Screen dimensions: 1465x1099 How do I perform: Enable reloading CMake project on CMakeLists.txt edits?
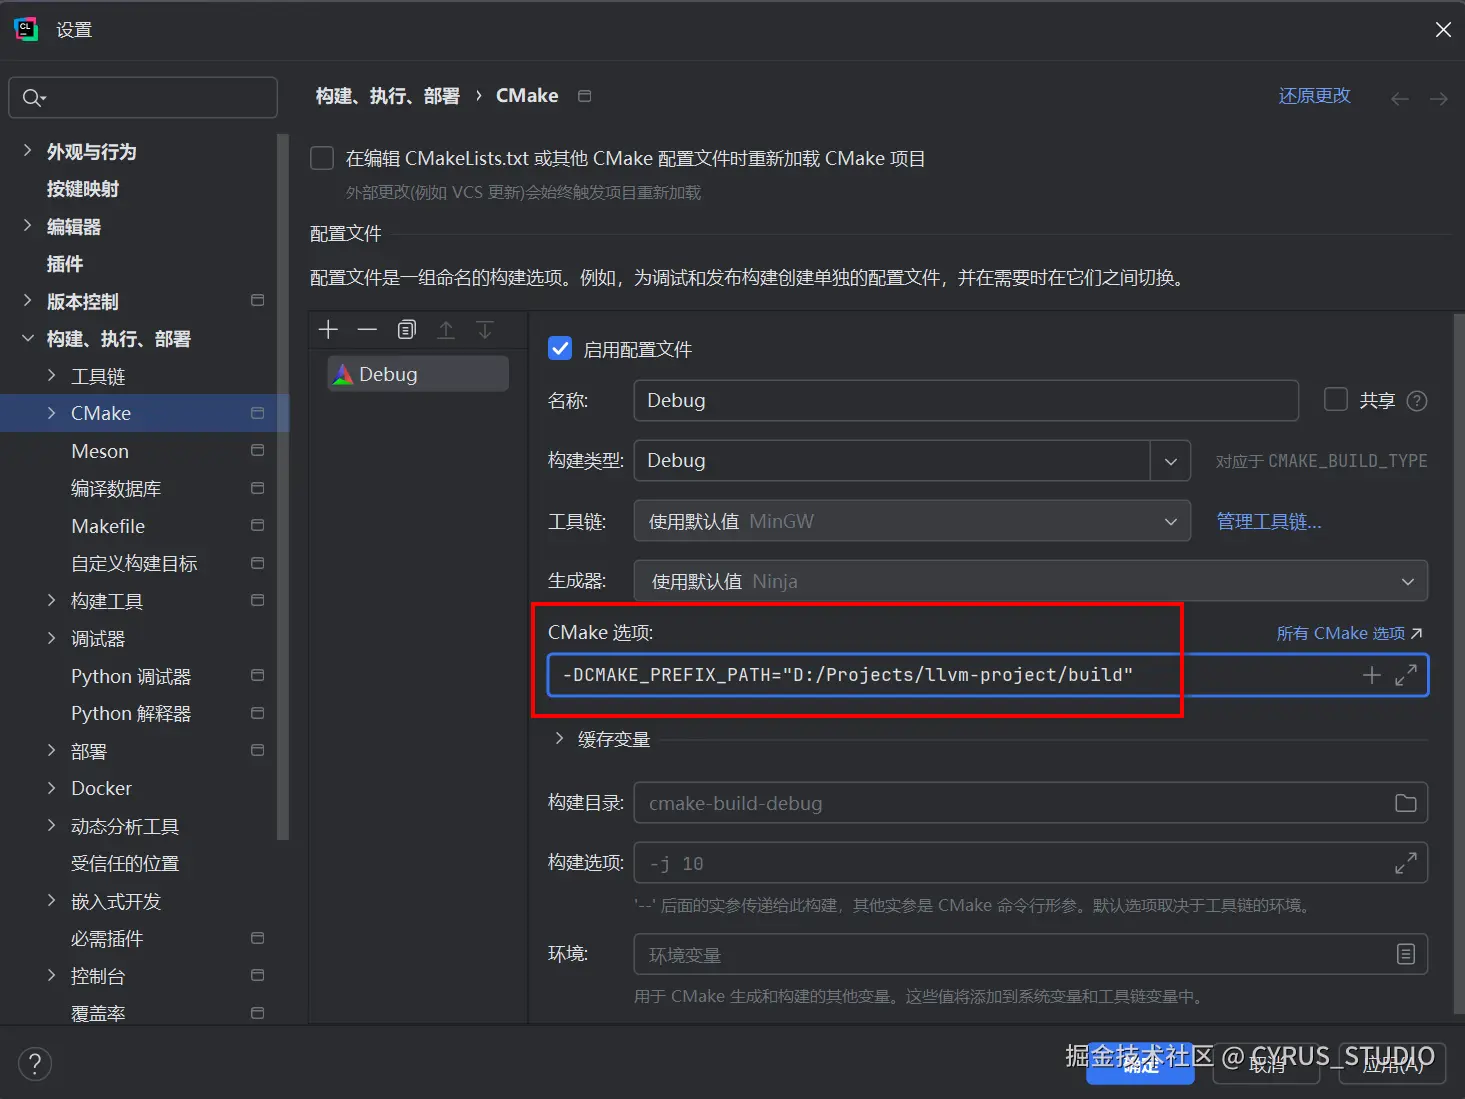(321, 157)
